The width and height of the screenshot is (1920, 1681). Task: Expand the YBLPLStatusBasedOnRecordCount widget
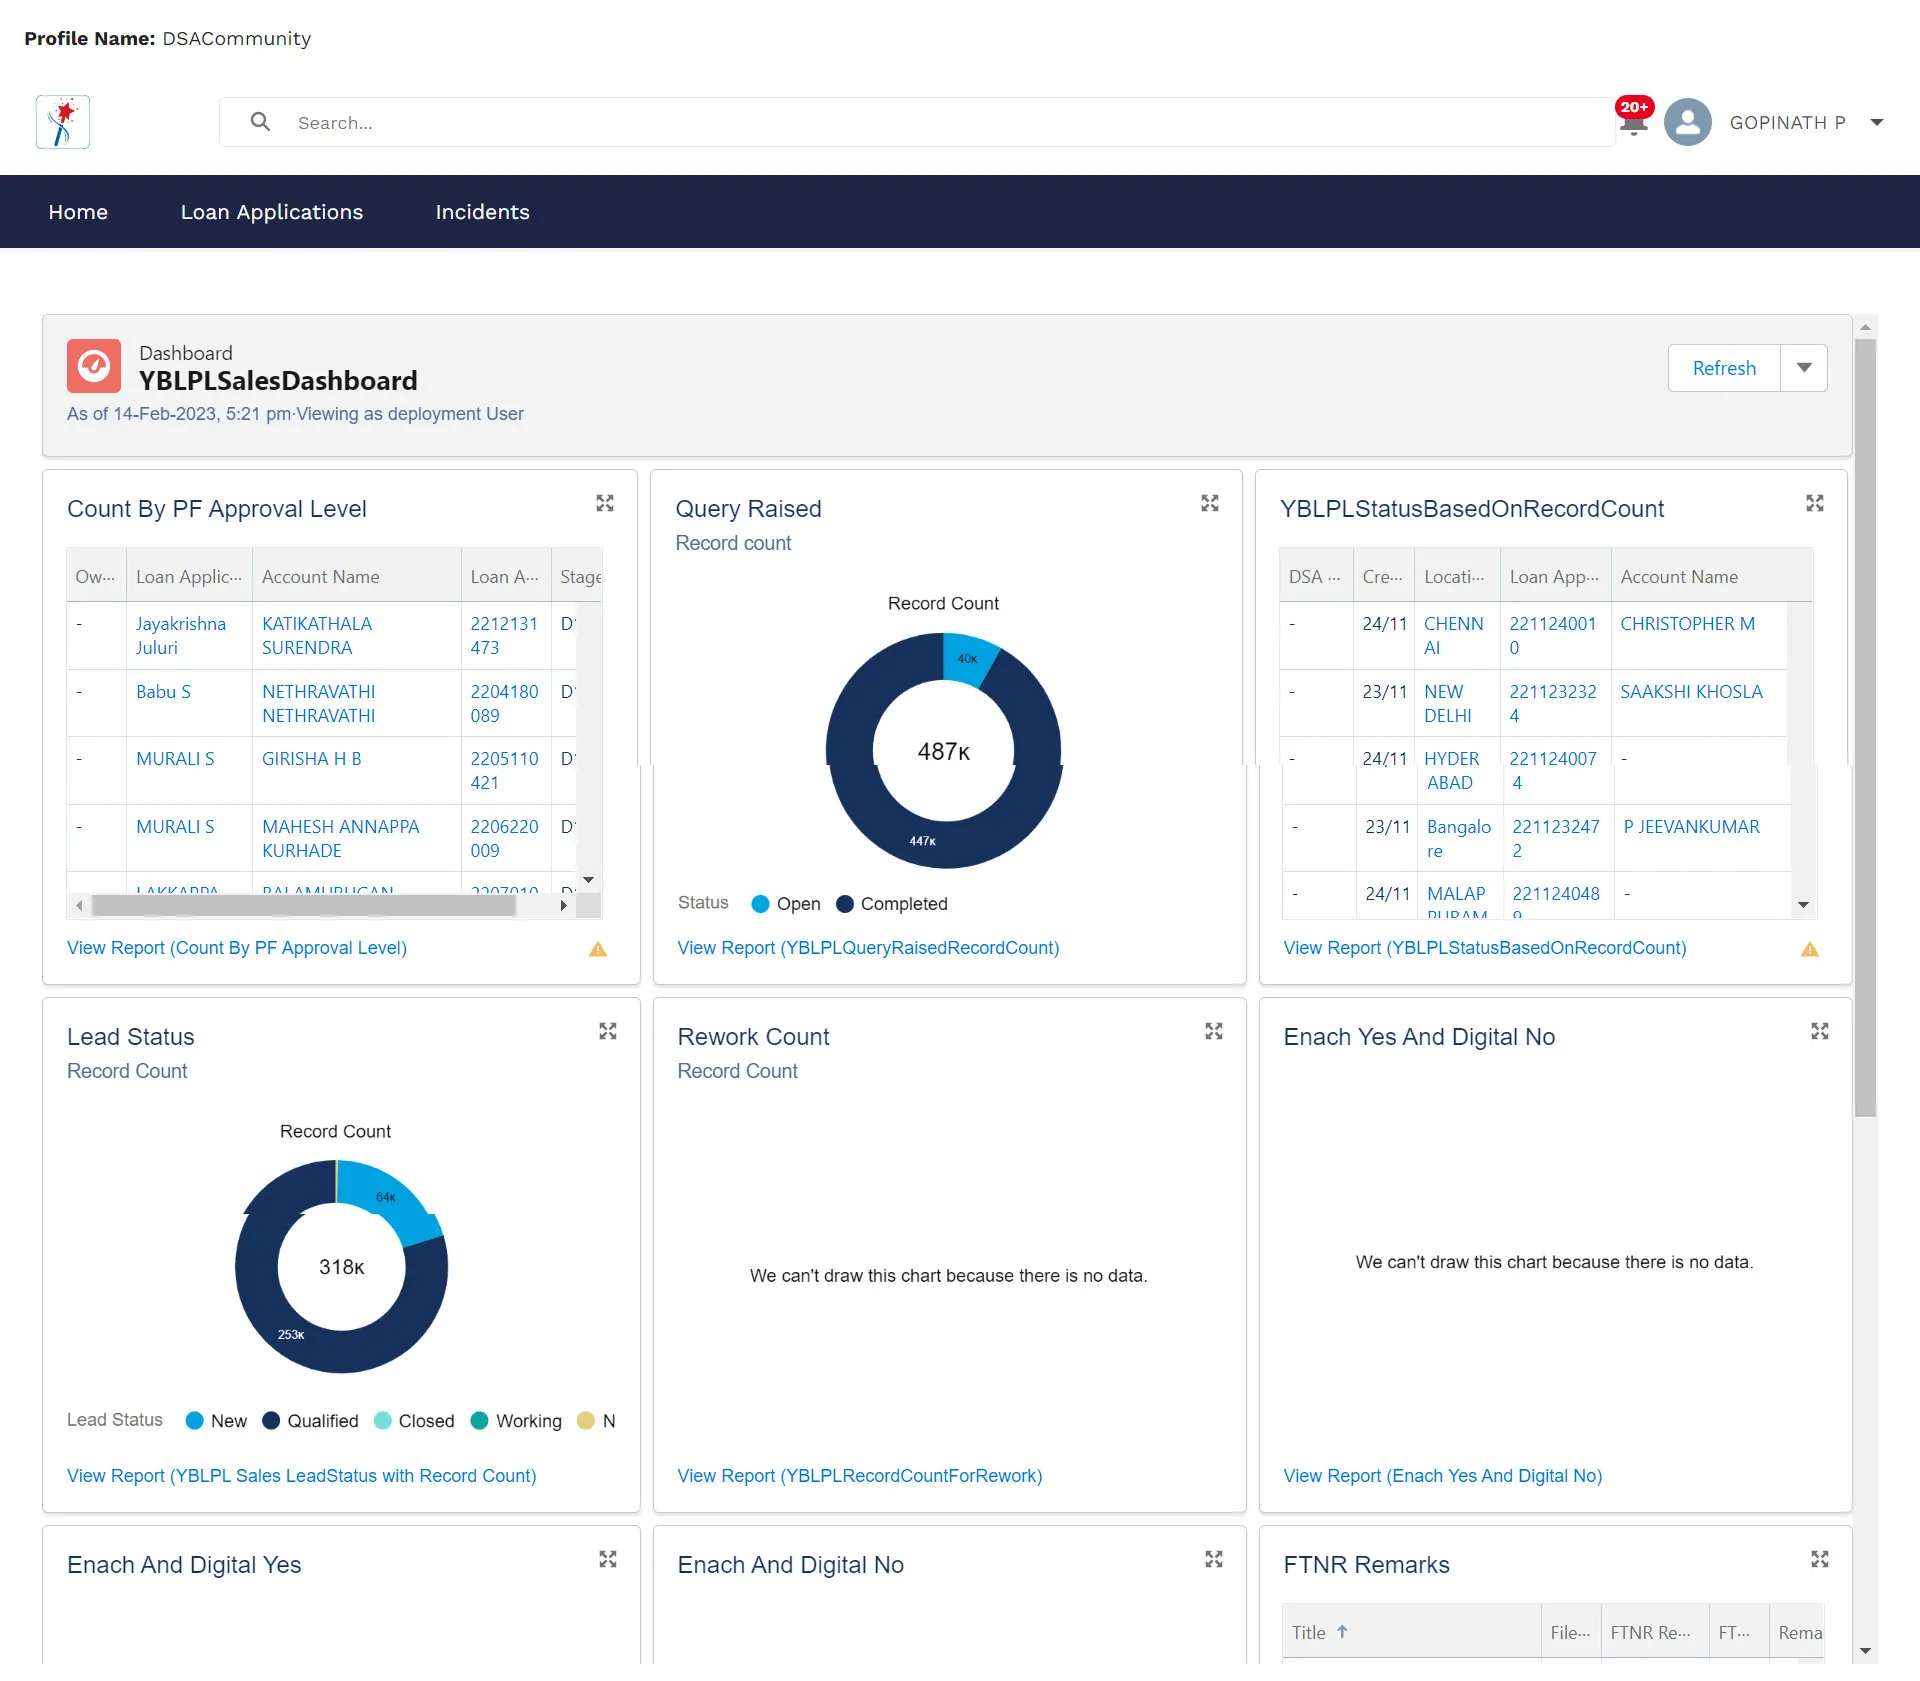click(1815, 503)
